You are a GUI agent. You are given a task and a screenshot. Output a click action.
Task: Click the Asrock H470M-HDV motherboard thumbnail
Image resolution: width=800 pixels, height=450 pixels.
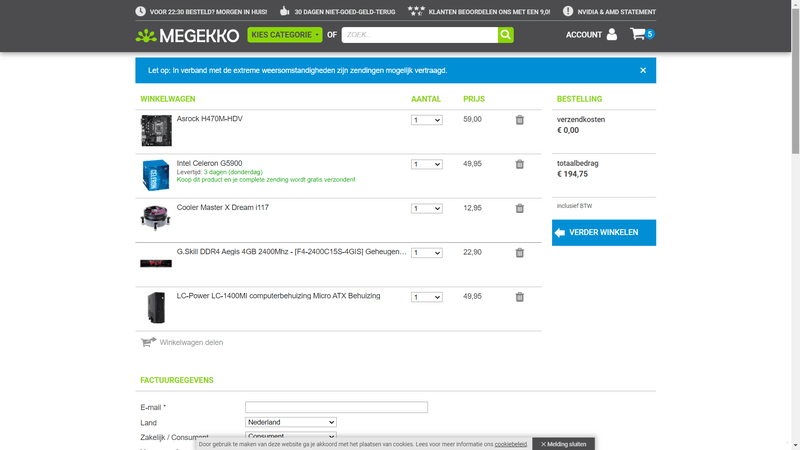tap(156, 131)
